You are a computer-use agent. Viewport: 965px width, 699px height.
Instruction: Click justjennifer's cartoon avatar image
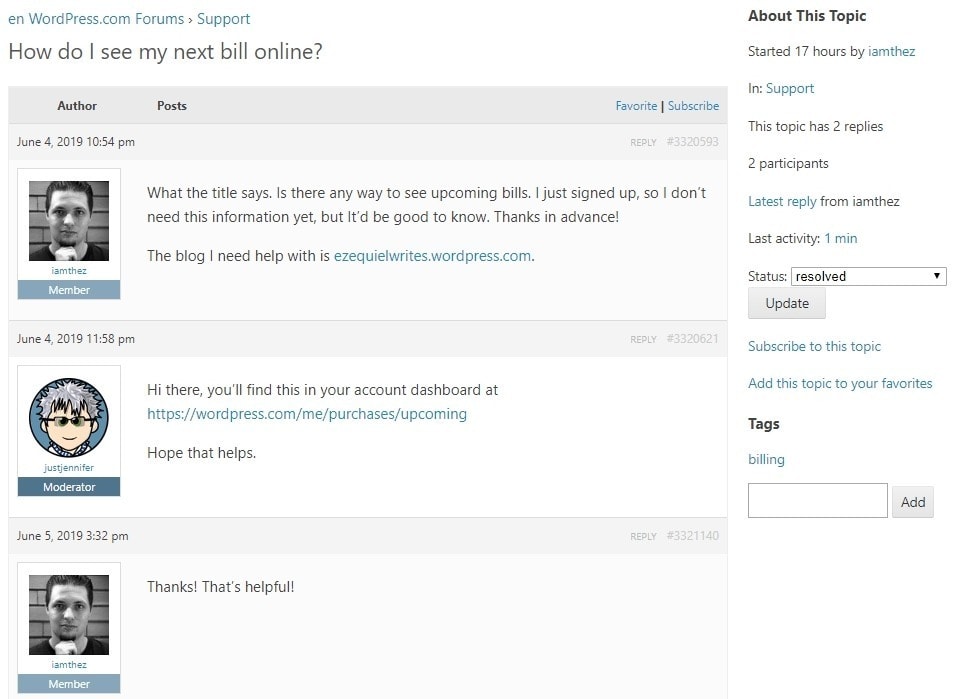tap(69, 418)
